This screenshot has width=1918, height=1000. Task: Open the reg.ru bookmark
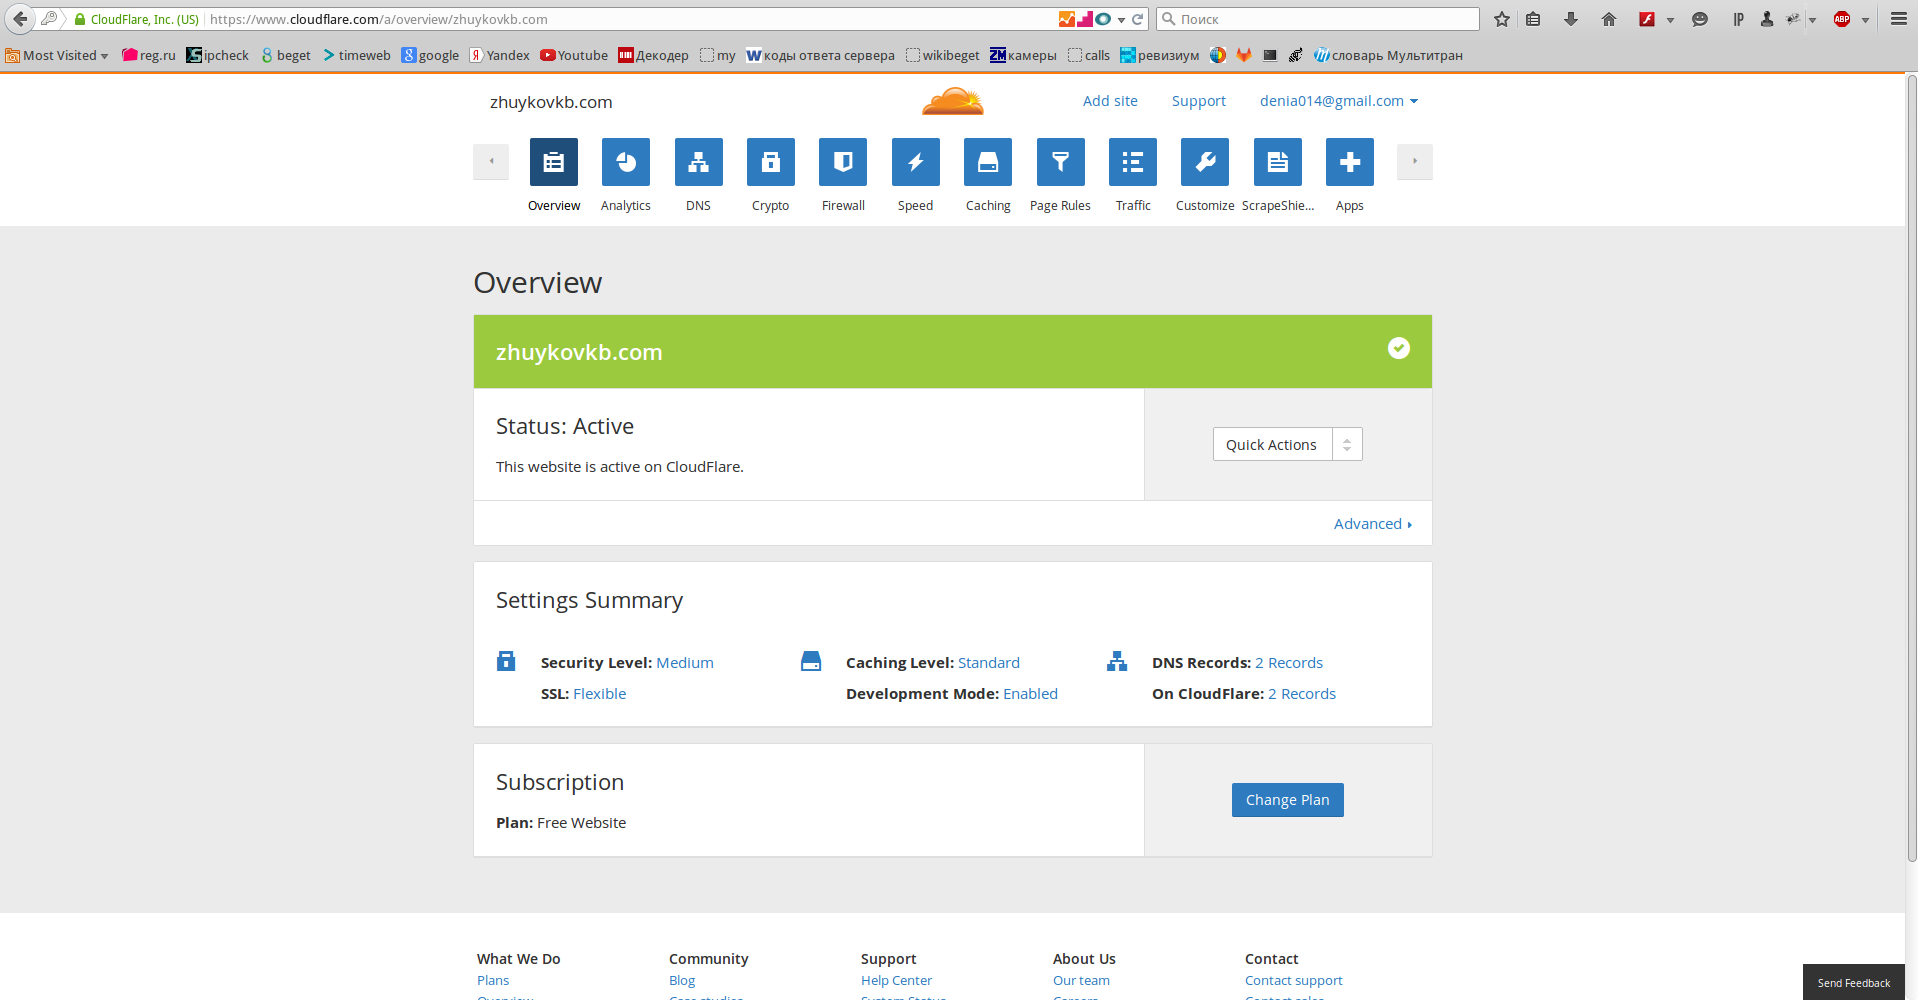point(149,55)
